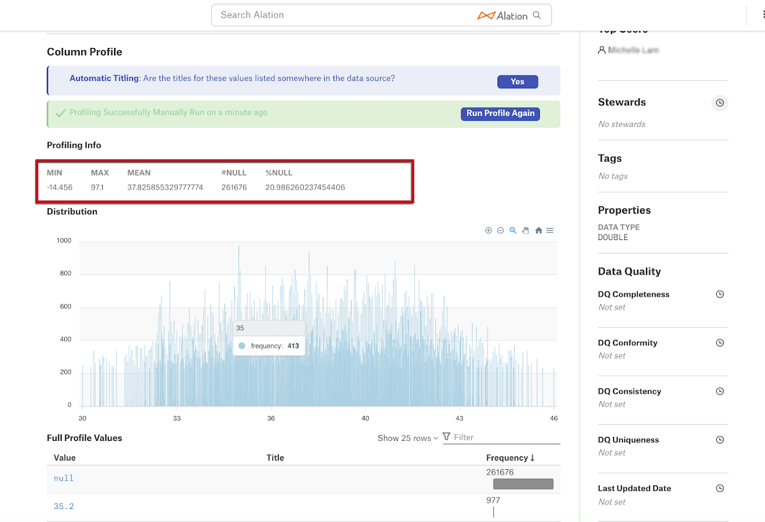The width and height of the screenshot is (765, 522).
Task: Expand the Show 25 rows dropdown
Action: point(408,438)
